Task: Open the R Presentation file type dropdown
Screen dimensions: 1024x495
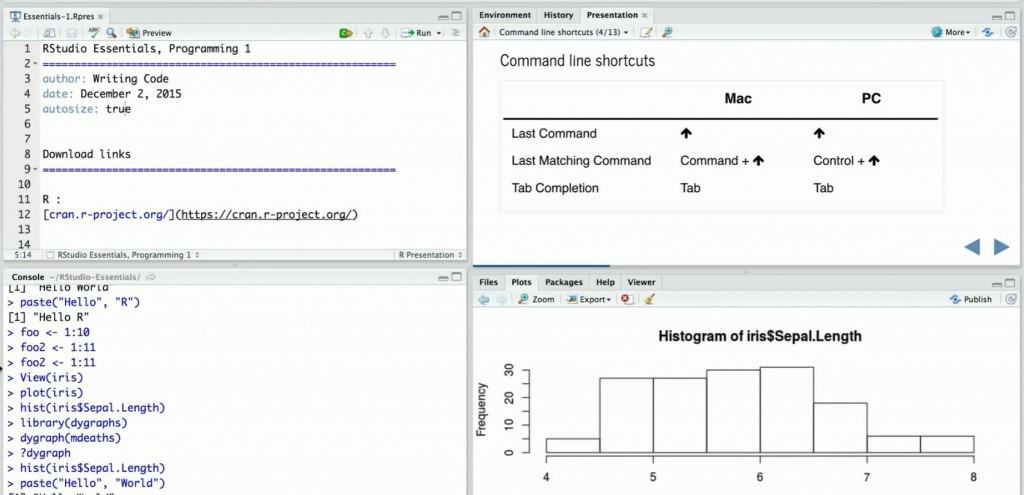Action: coord(430,255)
